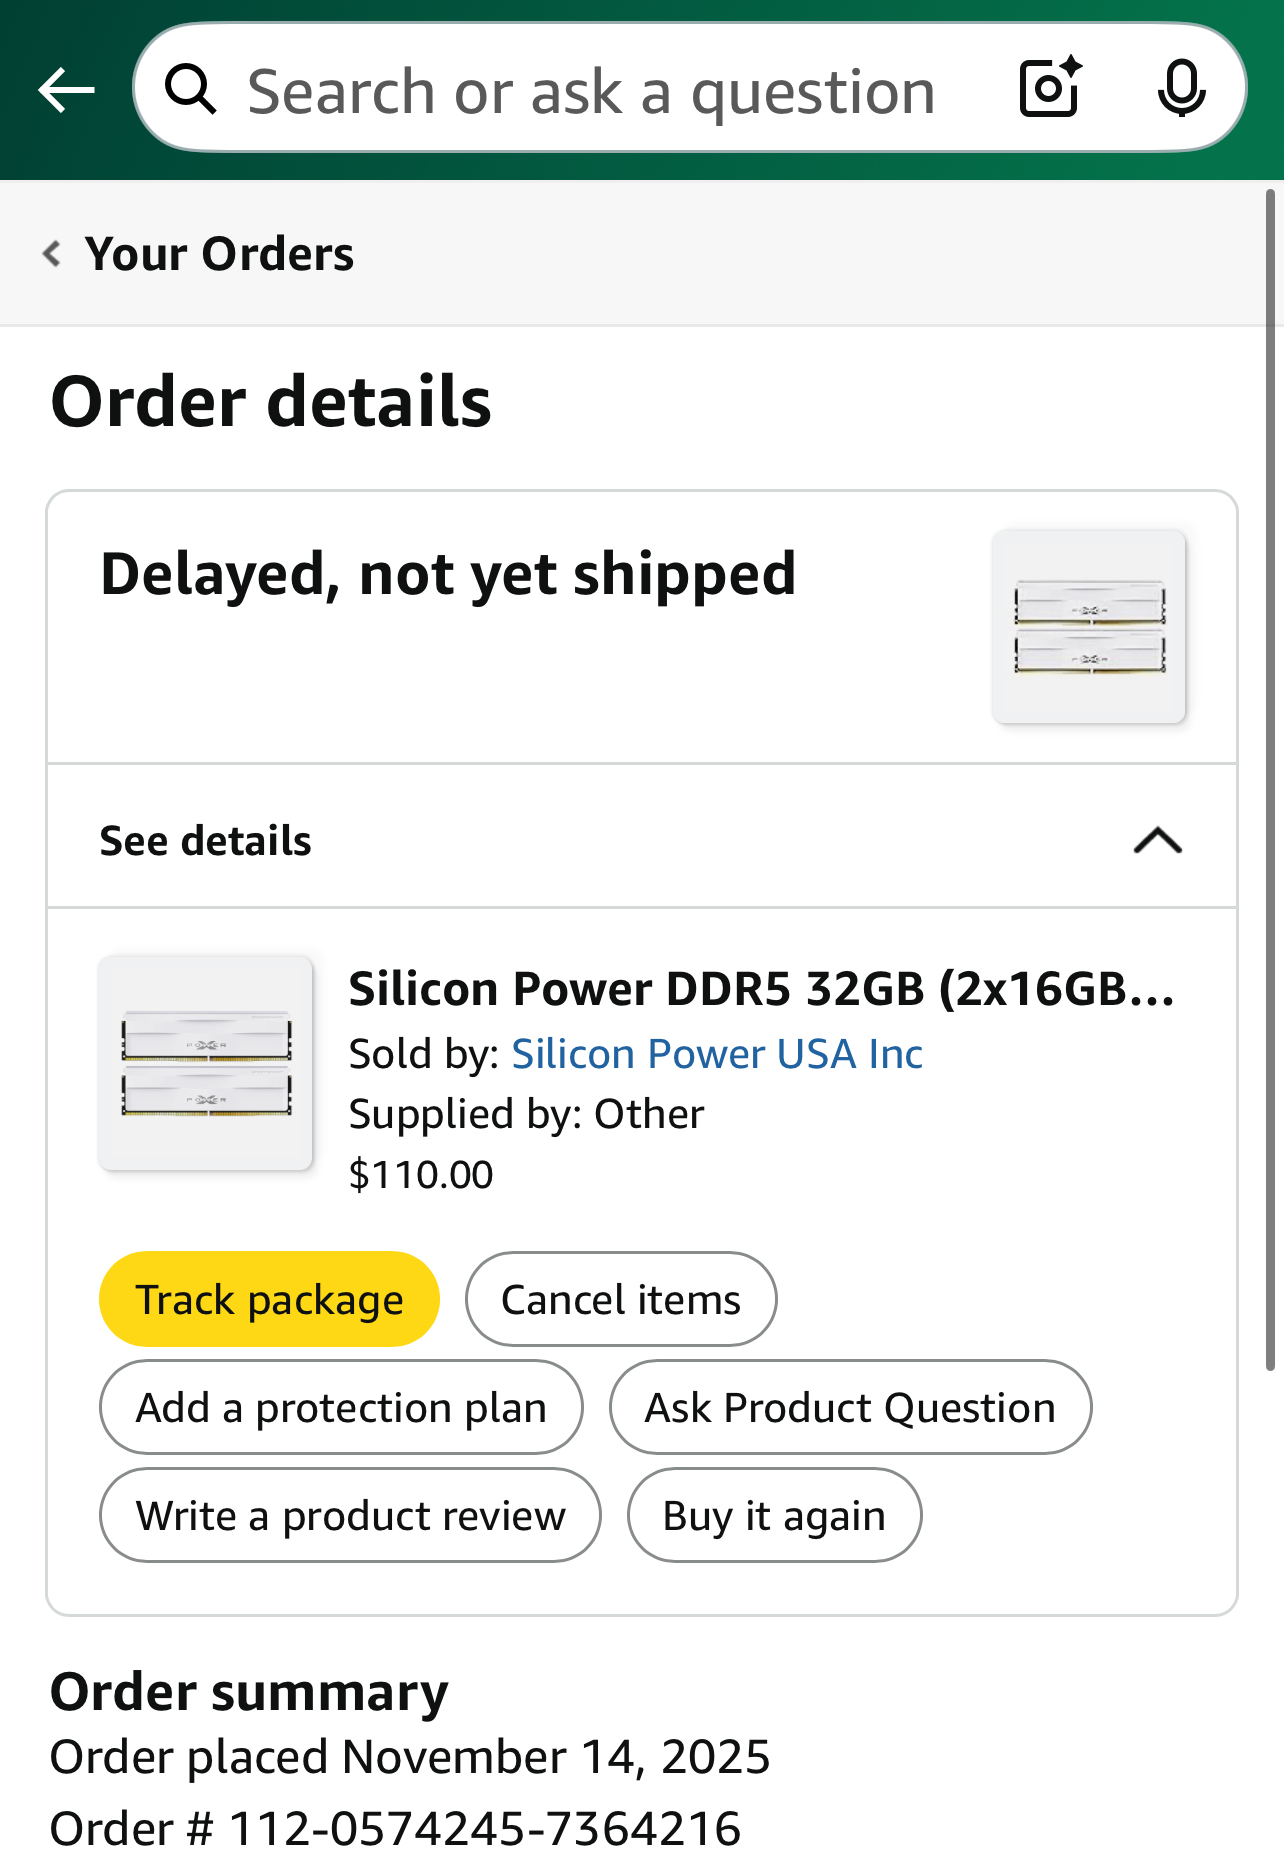Select Ask Product Question

point(850,1407)
